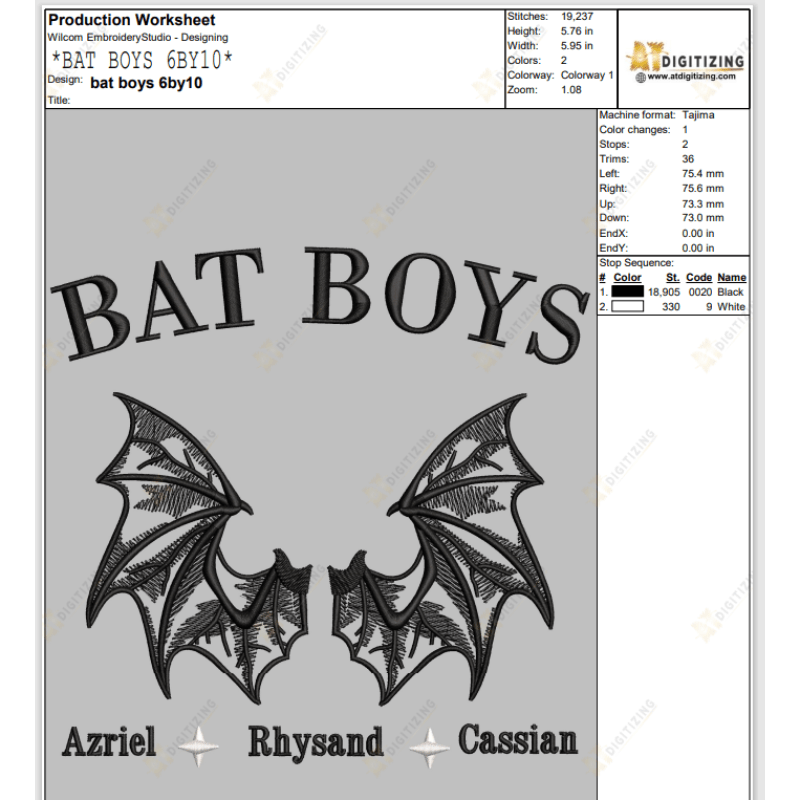Click the AT Digitizing logo

685,62
